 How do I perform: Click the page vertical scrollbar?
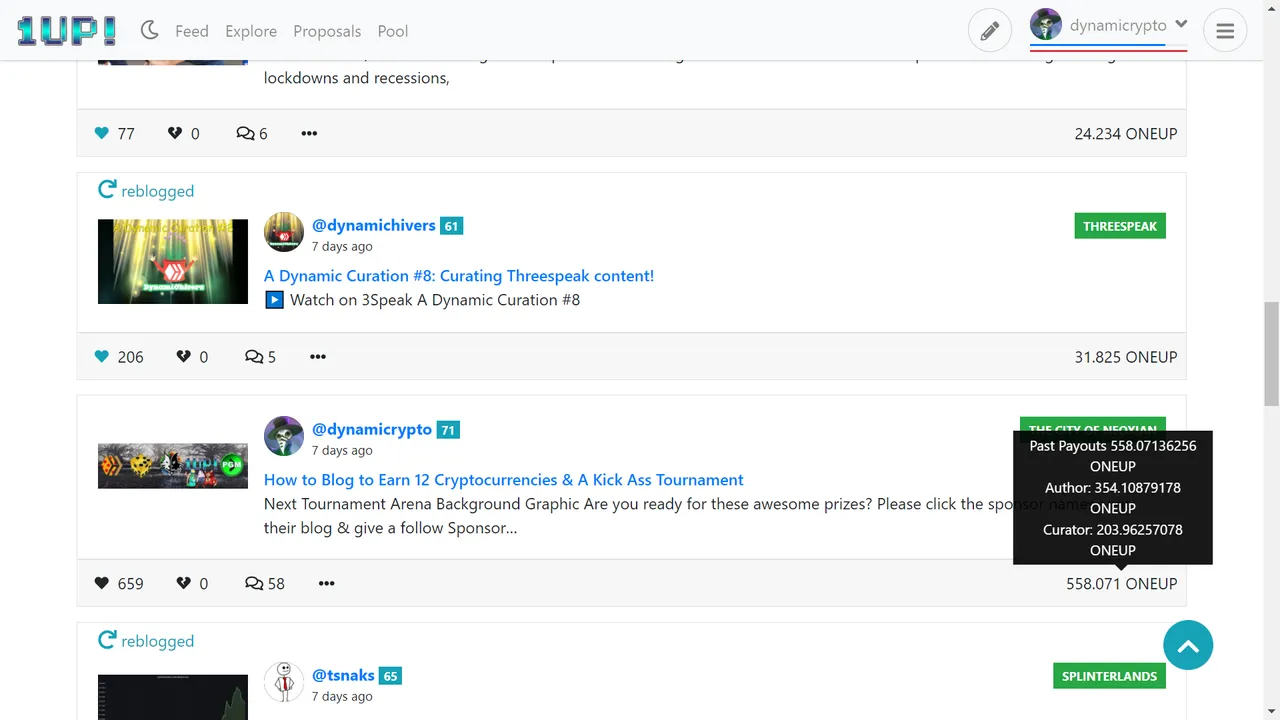(x=1271, y=355)
